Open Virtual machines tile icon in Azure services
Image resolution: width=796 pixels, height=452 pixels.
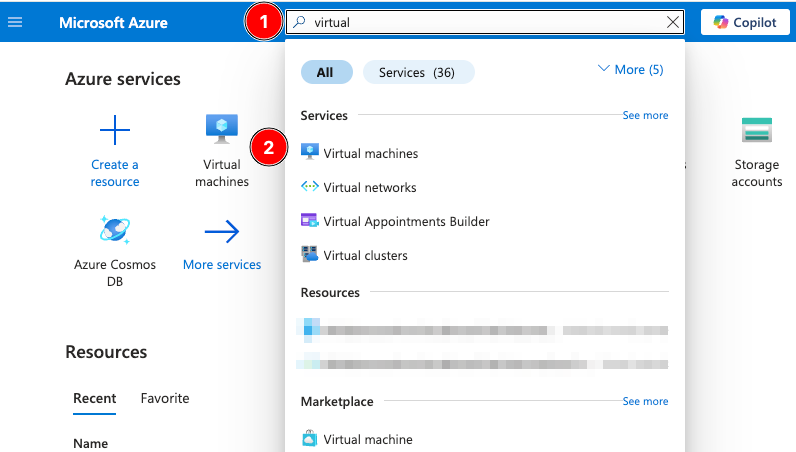pyautogui.click(x=222, y=128)
